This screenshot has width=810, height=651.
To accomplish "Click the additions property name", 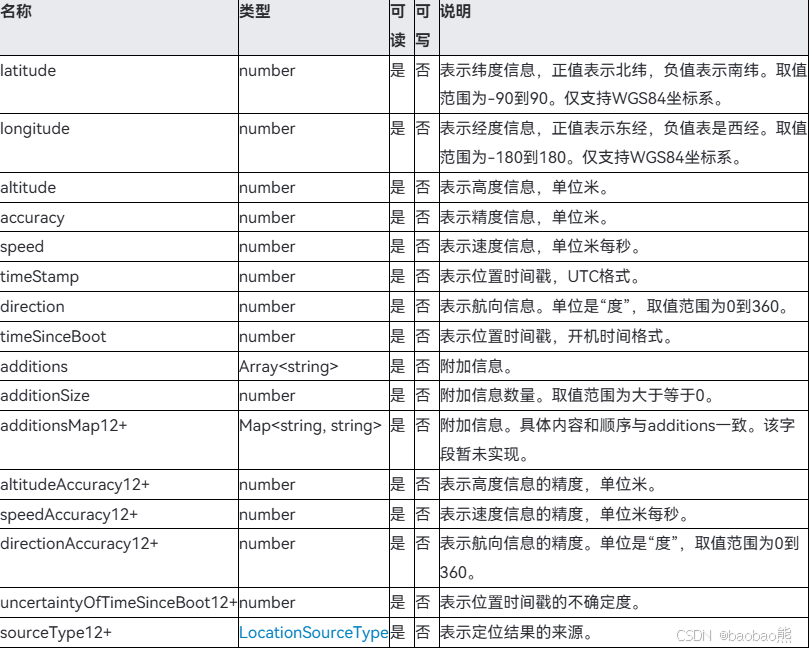I will coord(34,367).
